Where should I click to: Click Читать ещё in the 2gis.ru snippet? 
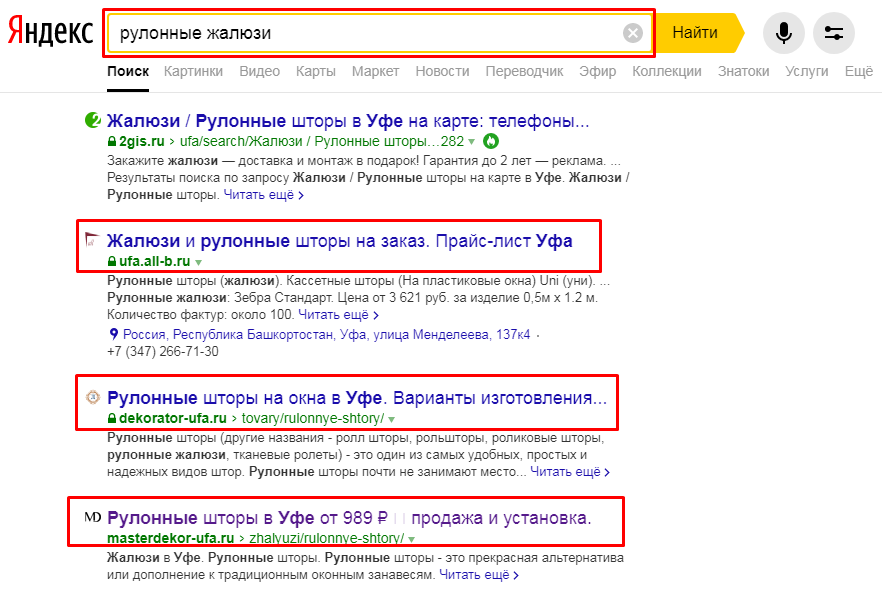click(x=263, y=195)
